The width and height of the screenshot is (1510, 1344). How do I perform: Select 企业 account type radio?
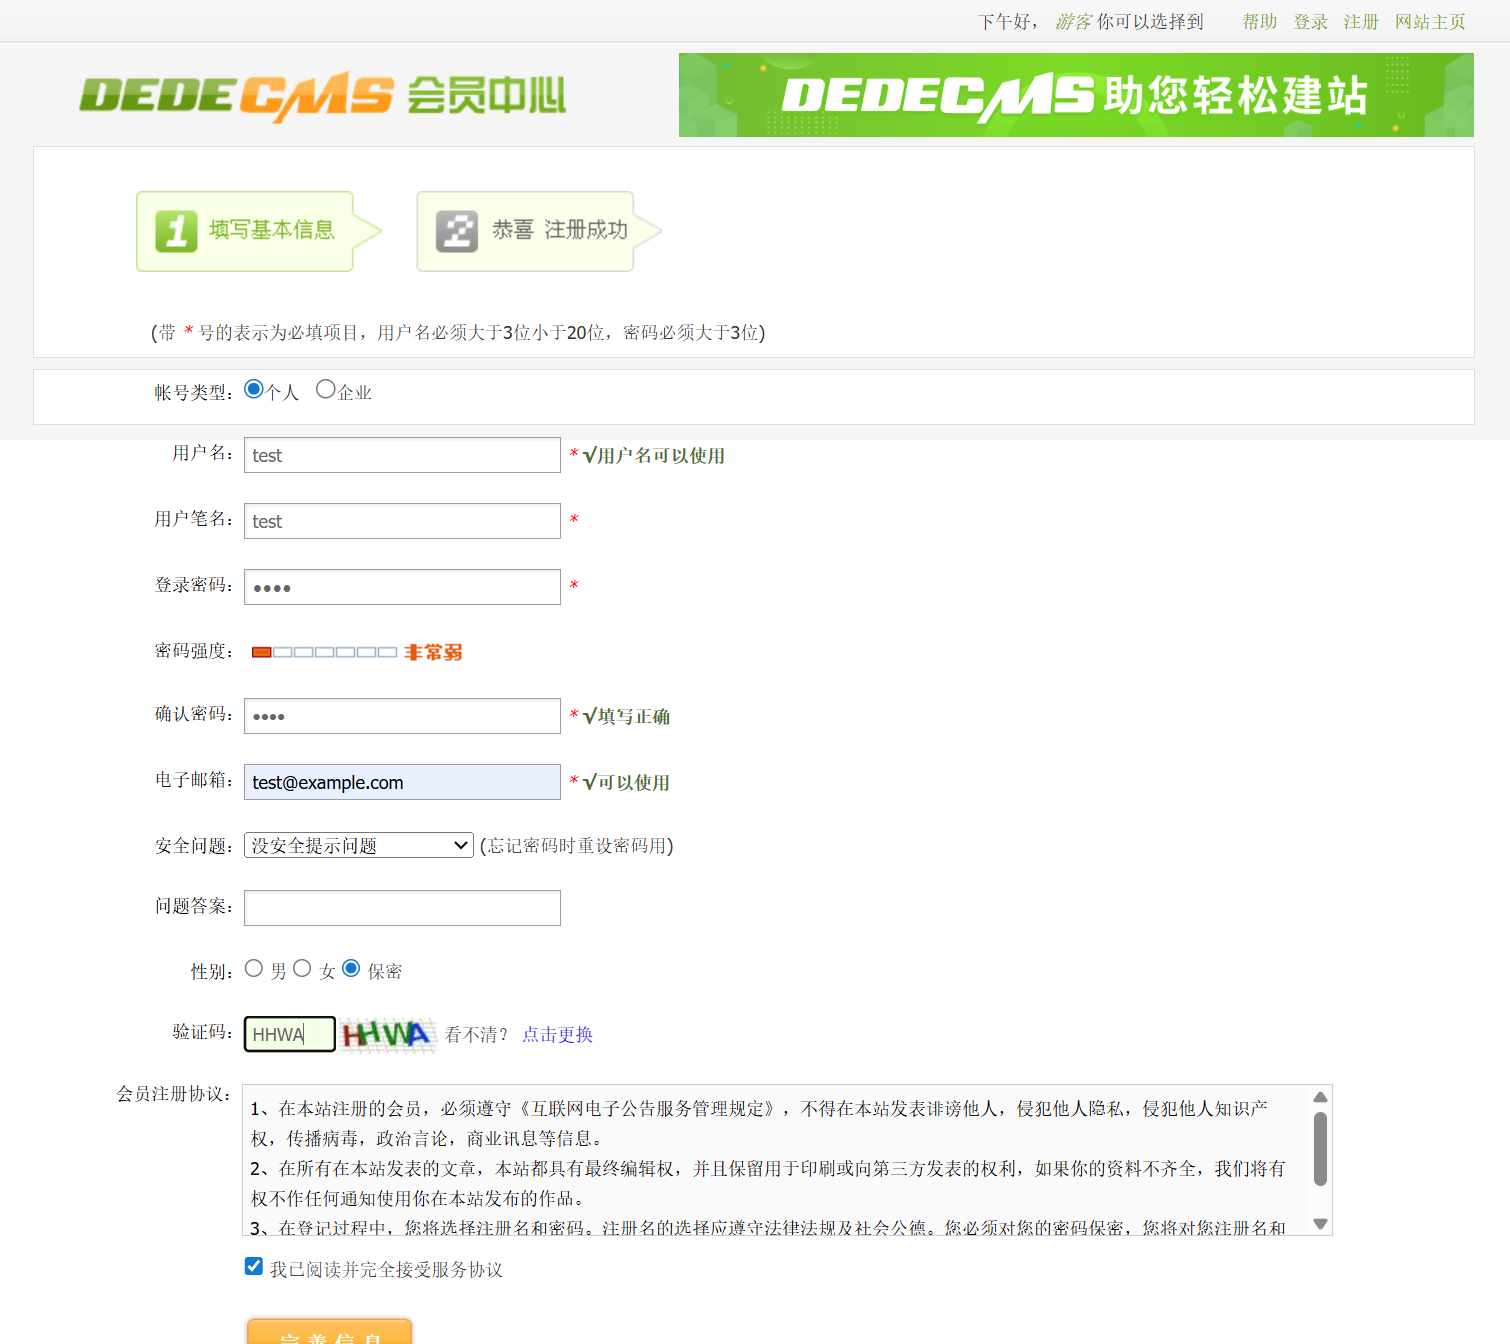326,389
